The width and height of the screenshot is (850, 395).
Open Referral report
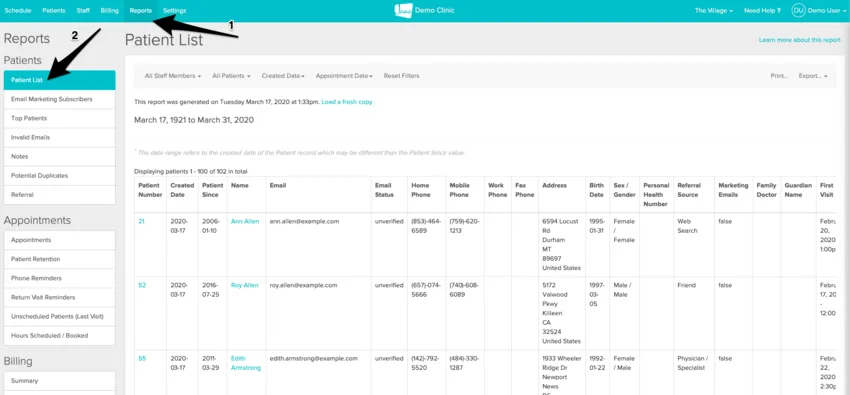point(60,195)
